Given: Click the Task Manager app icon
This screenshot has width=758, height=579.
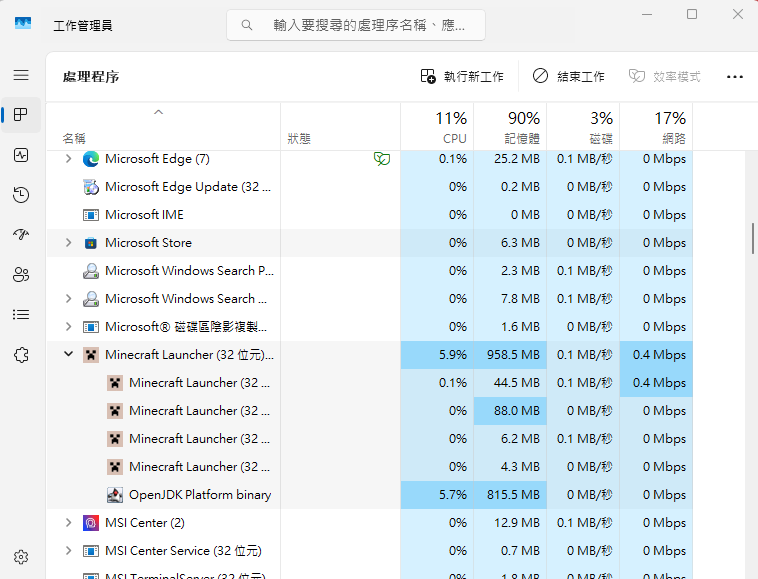Looking at the screenshot, I should point(23,23).
